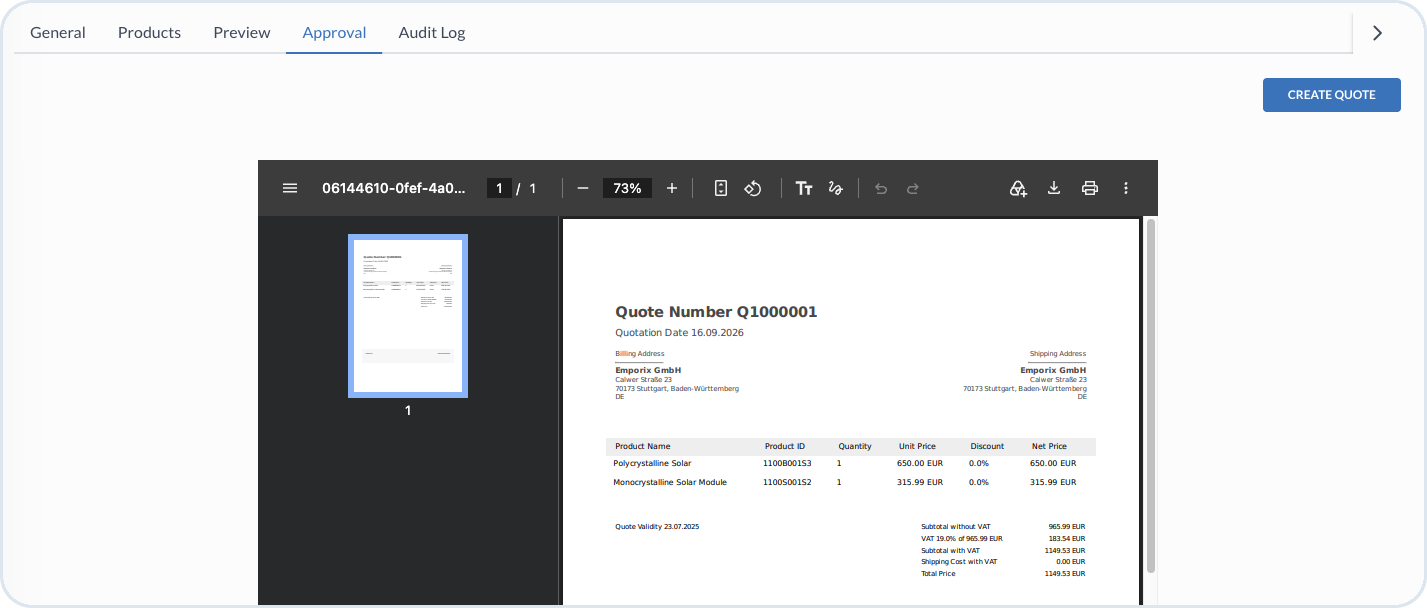Click the 'Discount' column header
Image resolution: width=1427 pixels, height=608 pixels.
[987, 446]
